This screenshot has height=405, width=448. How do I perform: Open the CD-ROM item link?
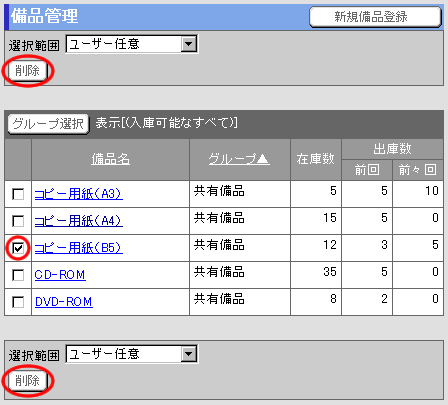(60, 275)
